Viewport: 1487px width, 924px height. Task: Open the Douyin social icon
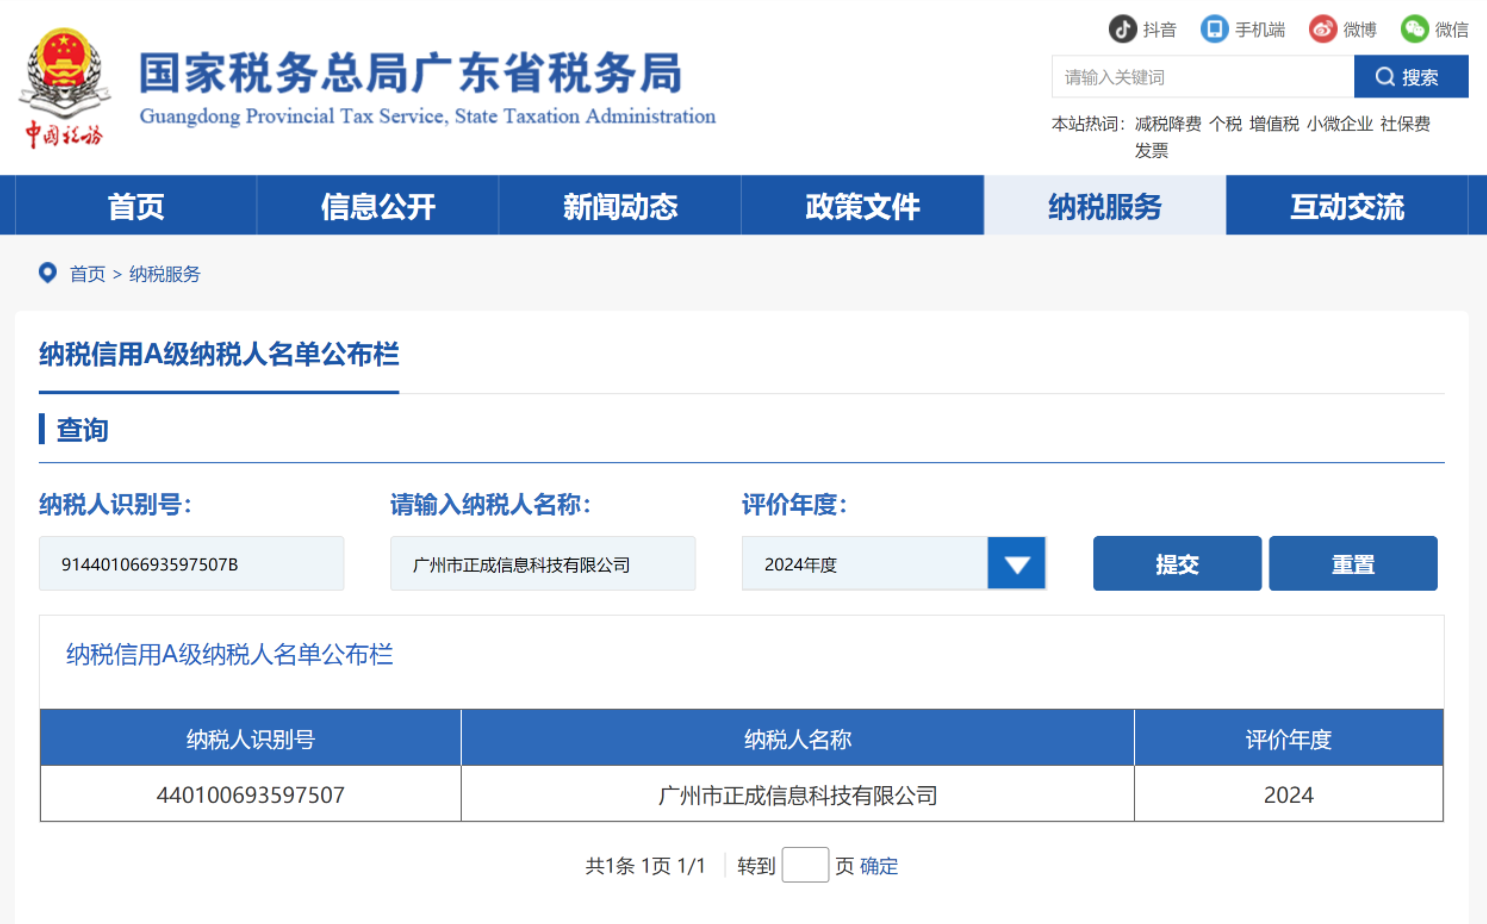[x=1122, y=29]
